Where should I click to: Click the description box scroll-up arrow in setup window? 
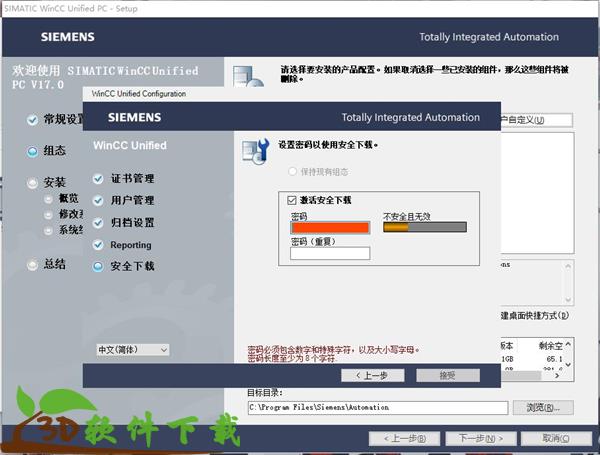pos(568,266)
